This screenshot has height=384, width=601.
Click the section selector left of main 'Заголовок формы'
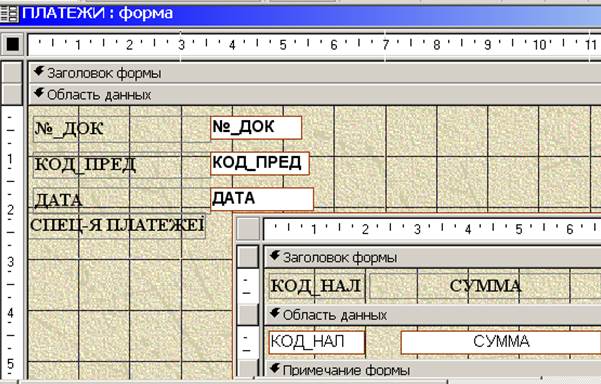(x=12, y=73)
